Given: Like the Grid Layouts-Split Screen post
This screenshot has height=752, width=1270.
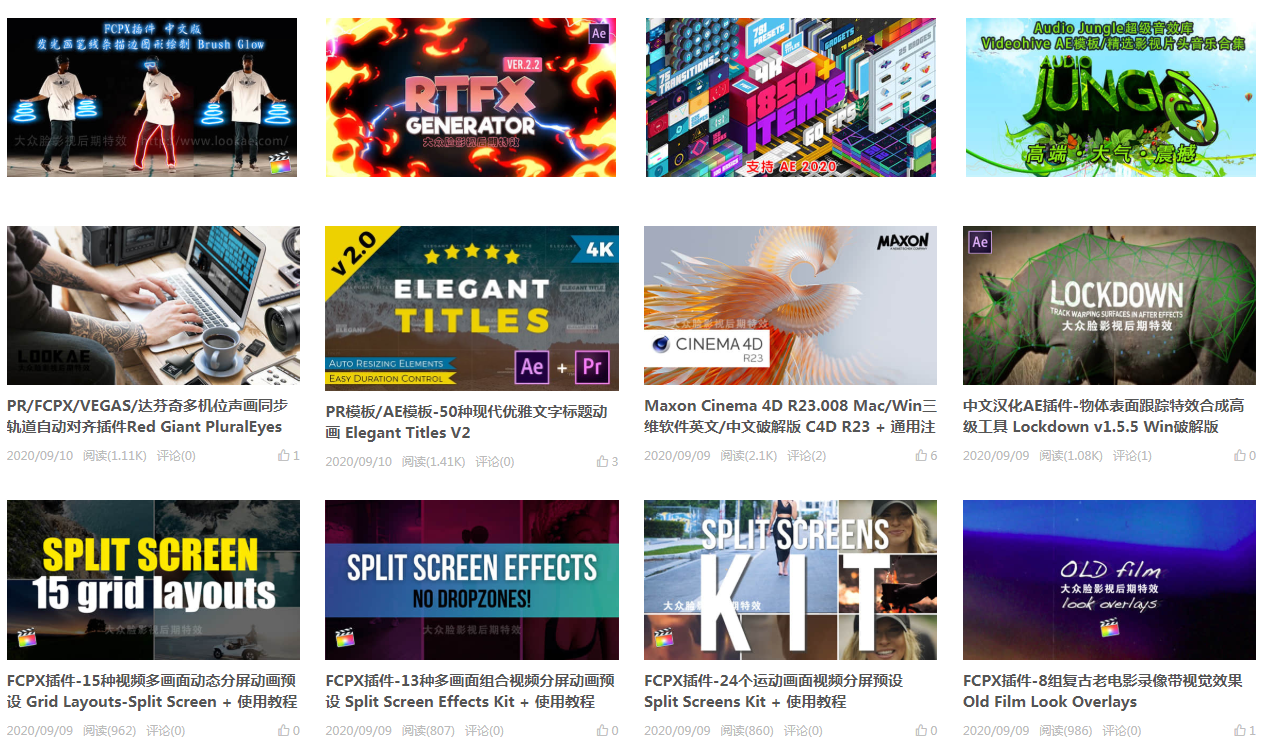Looking at the screenshot, I should point(284,731).
